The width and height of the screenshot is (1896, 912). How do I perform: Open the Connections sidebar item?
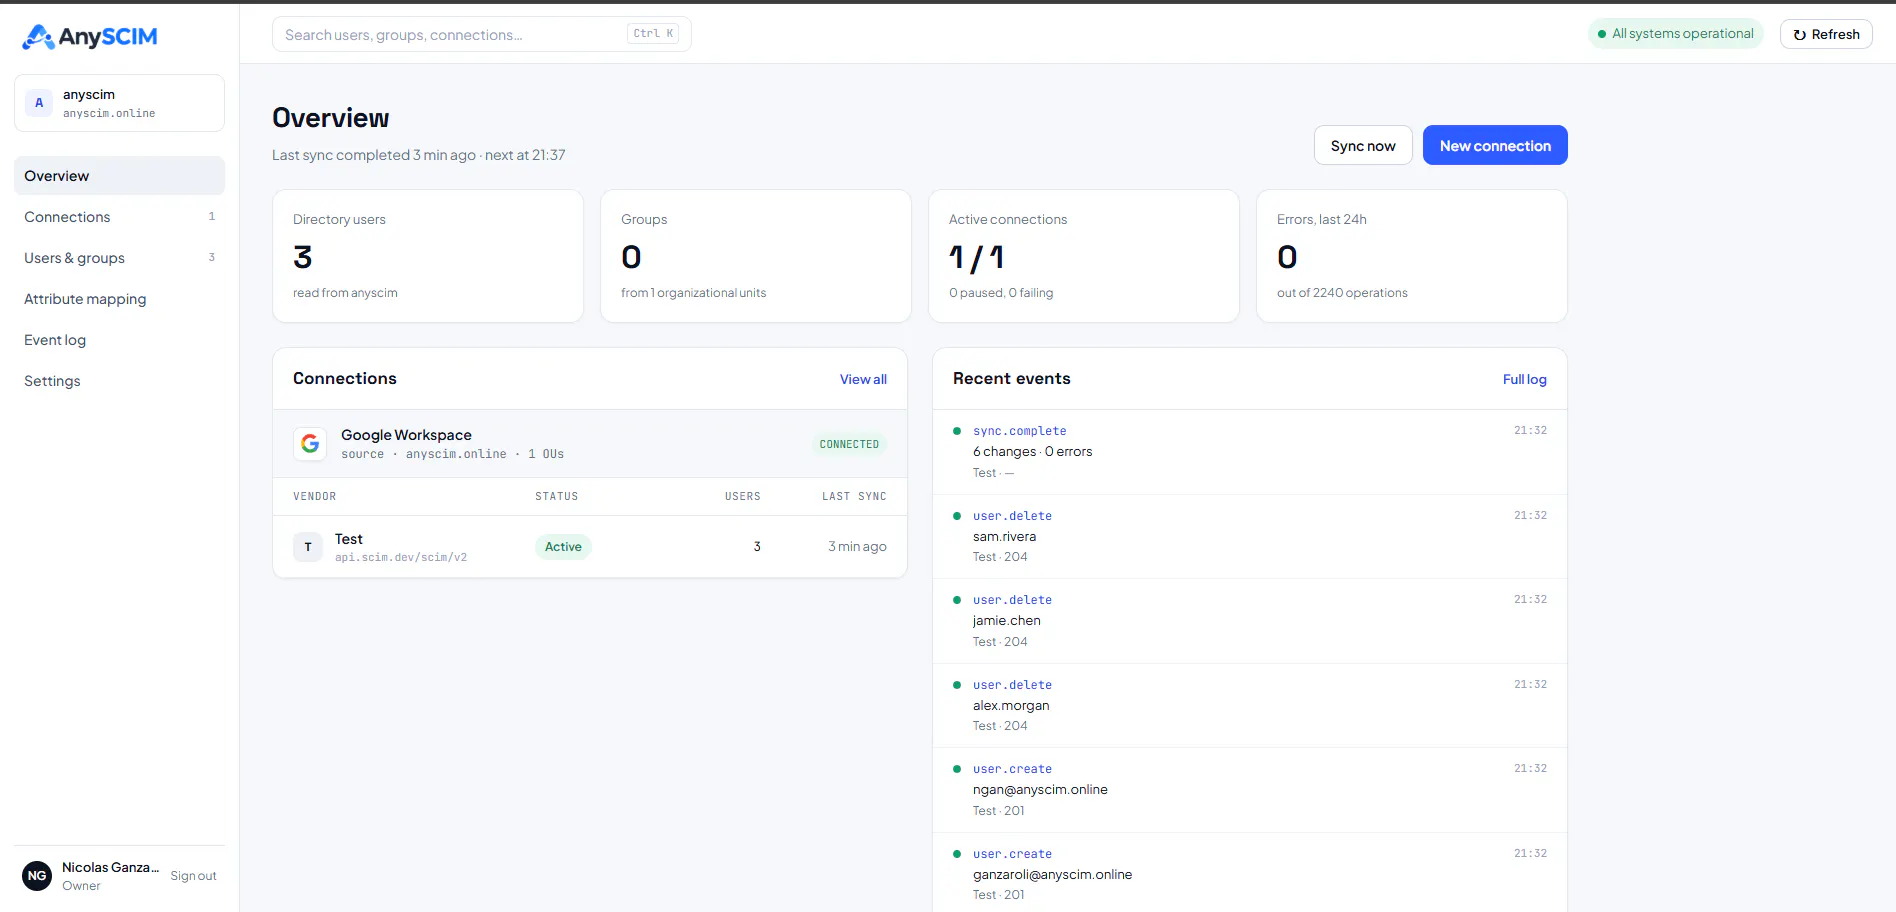click(119, 217)
